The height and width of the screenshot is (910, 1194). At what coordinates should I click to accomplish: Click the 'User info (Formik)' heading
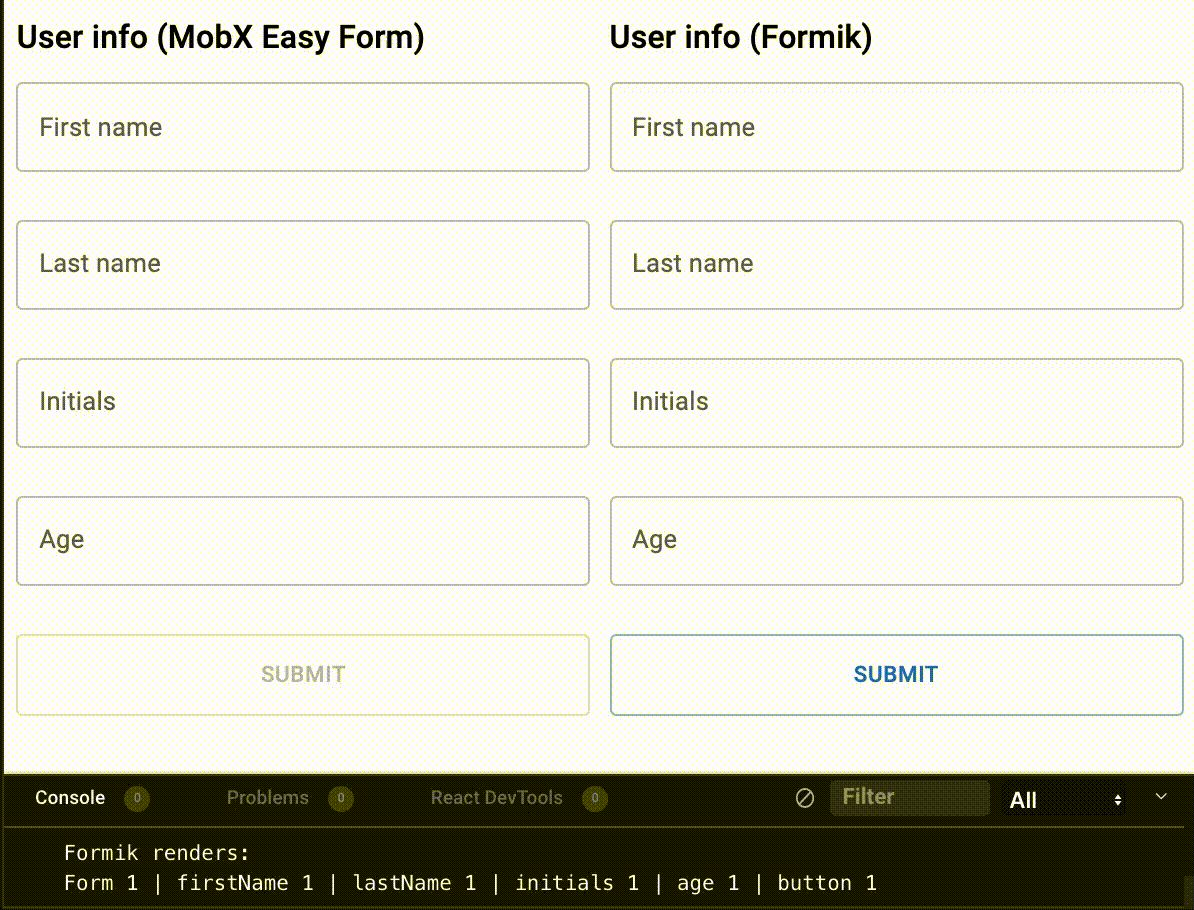tap(741, 37)
